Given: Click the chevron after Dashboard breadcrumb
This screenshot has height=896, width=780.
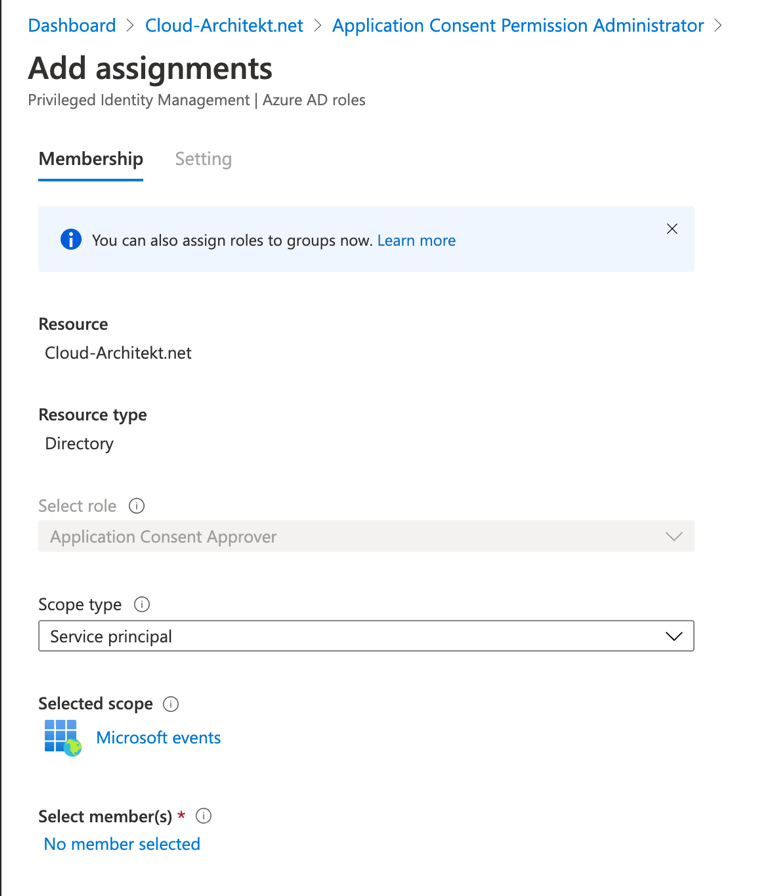Looking at the screenshot, I should pyautogui.click(x=130, y=26).
